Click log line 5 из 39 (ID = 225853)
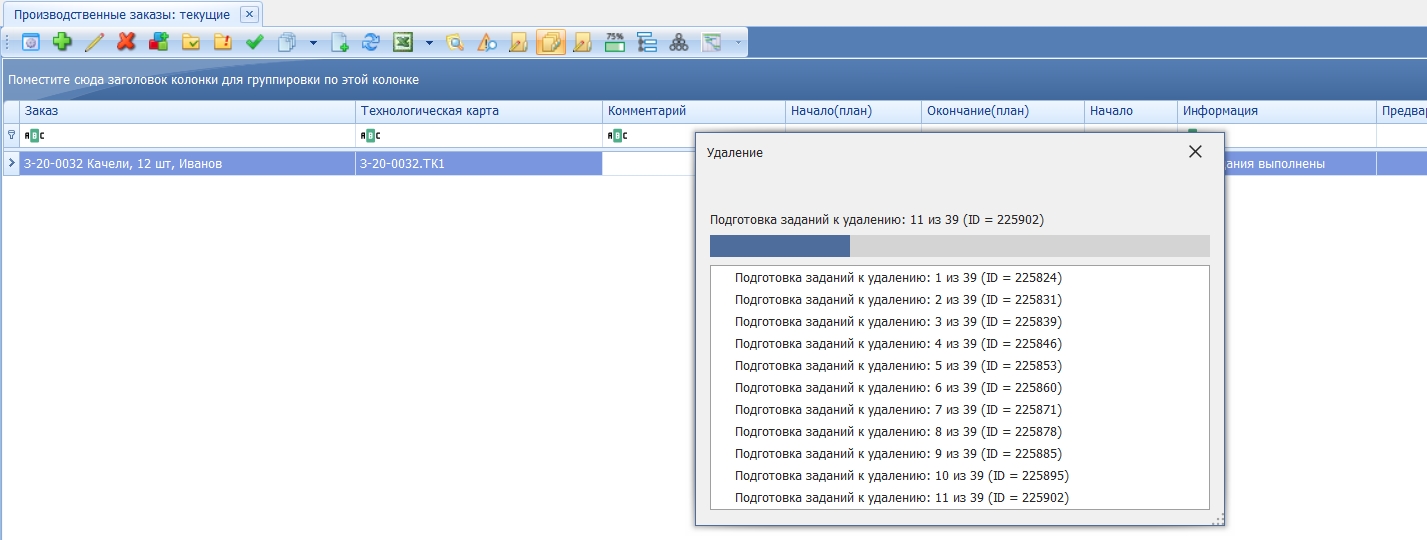Image resolution: width=1427 pixels, height=540 pixels. coord(898,365)
